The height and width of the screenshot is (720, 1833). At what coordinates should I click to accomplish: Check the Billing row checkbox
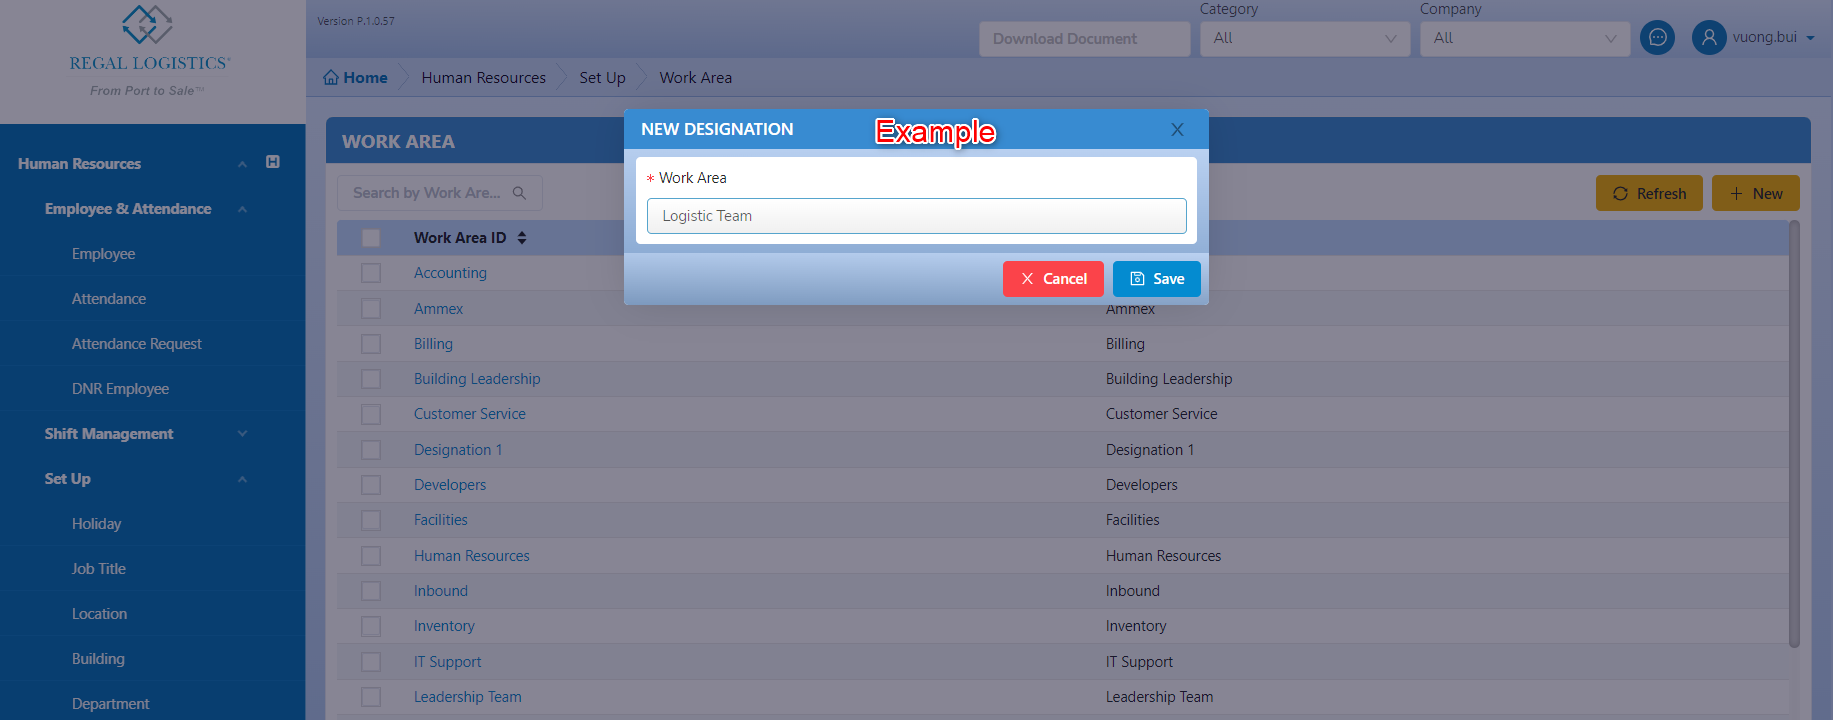pyautogui.click(x=371, y=344)
